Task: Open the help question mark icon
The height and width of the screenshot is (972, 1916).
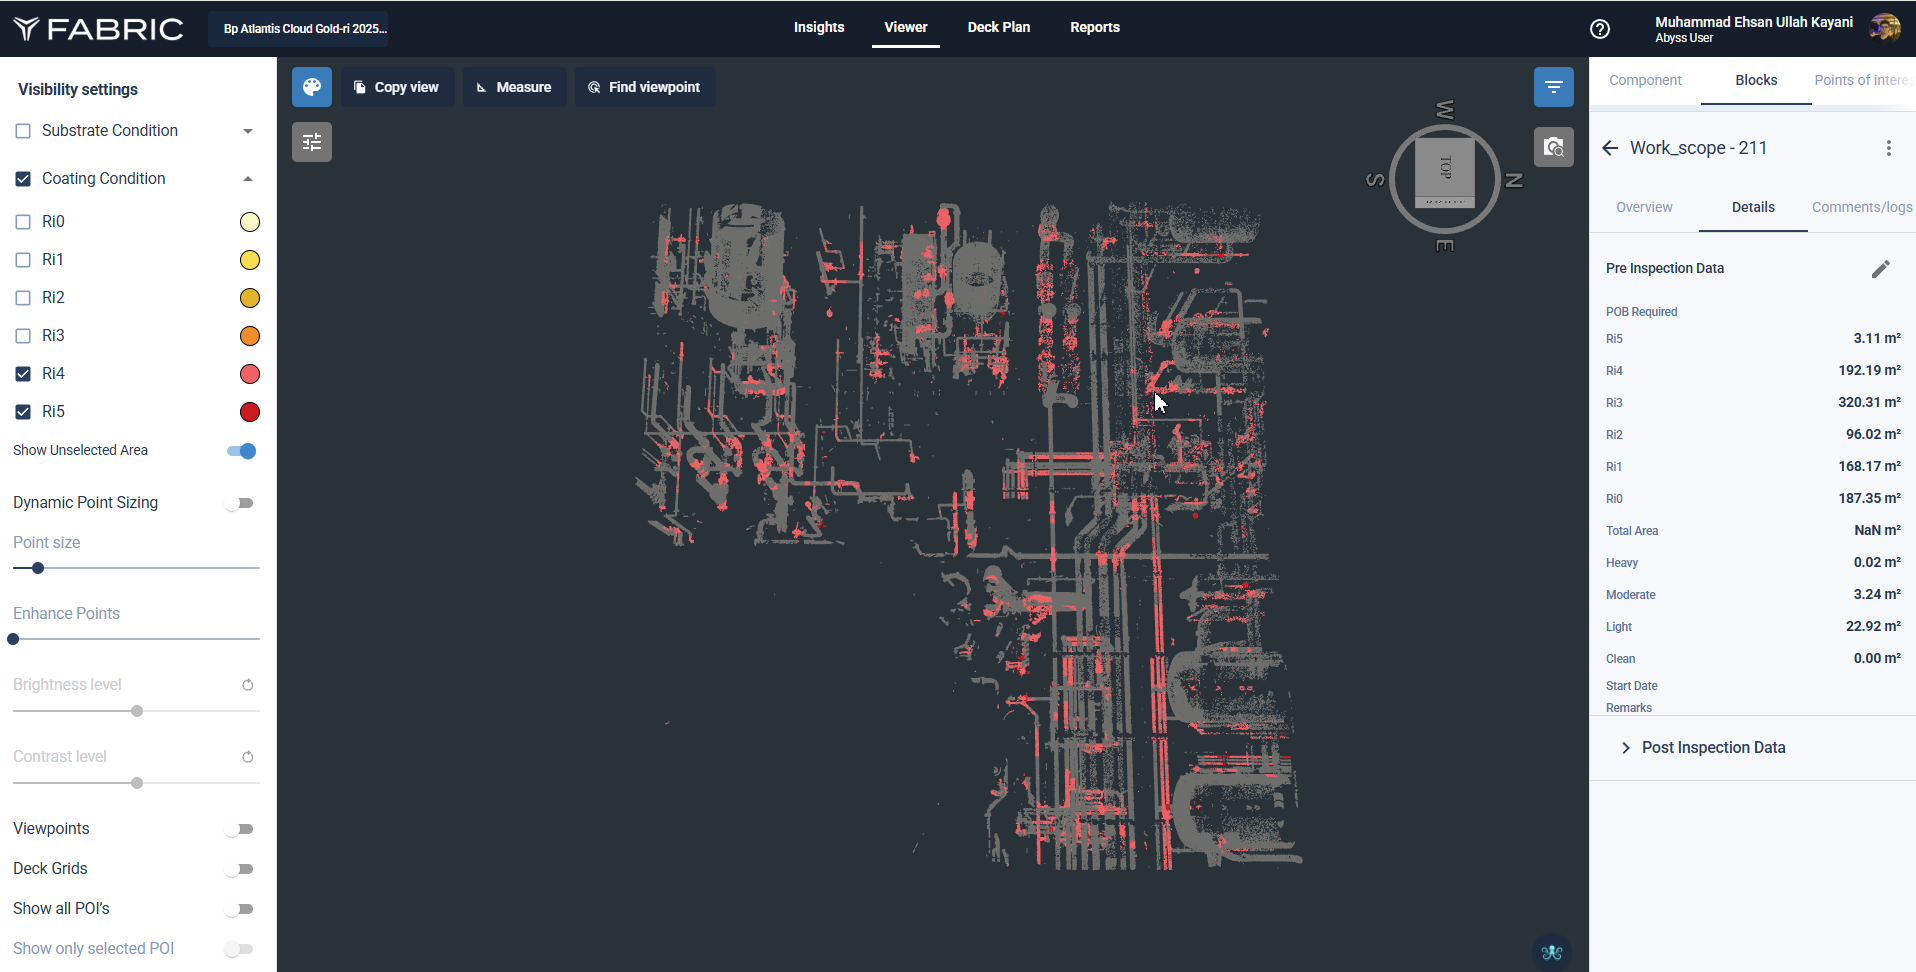Action: [1600, 29]
